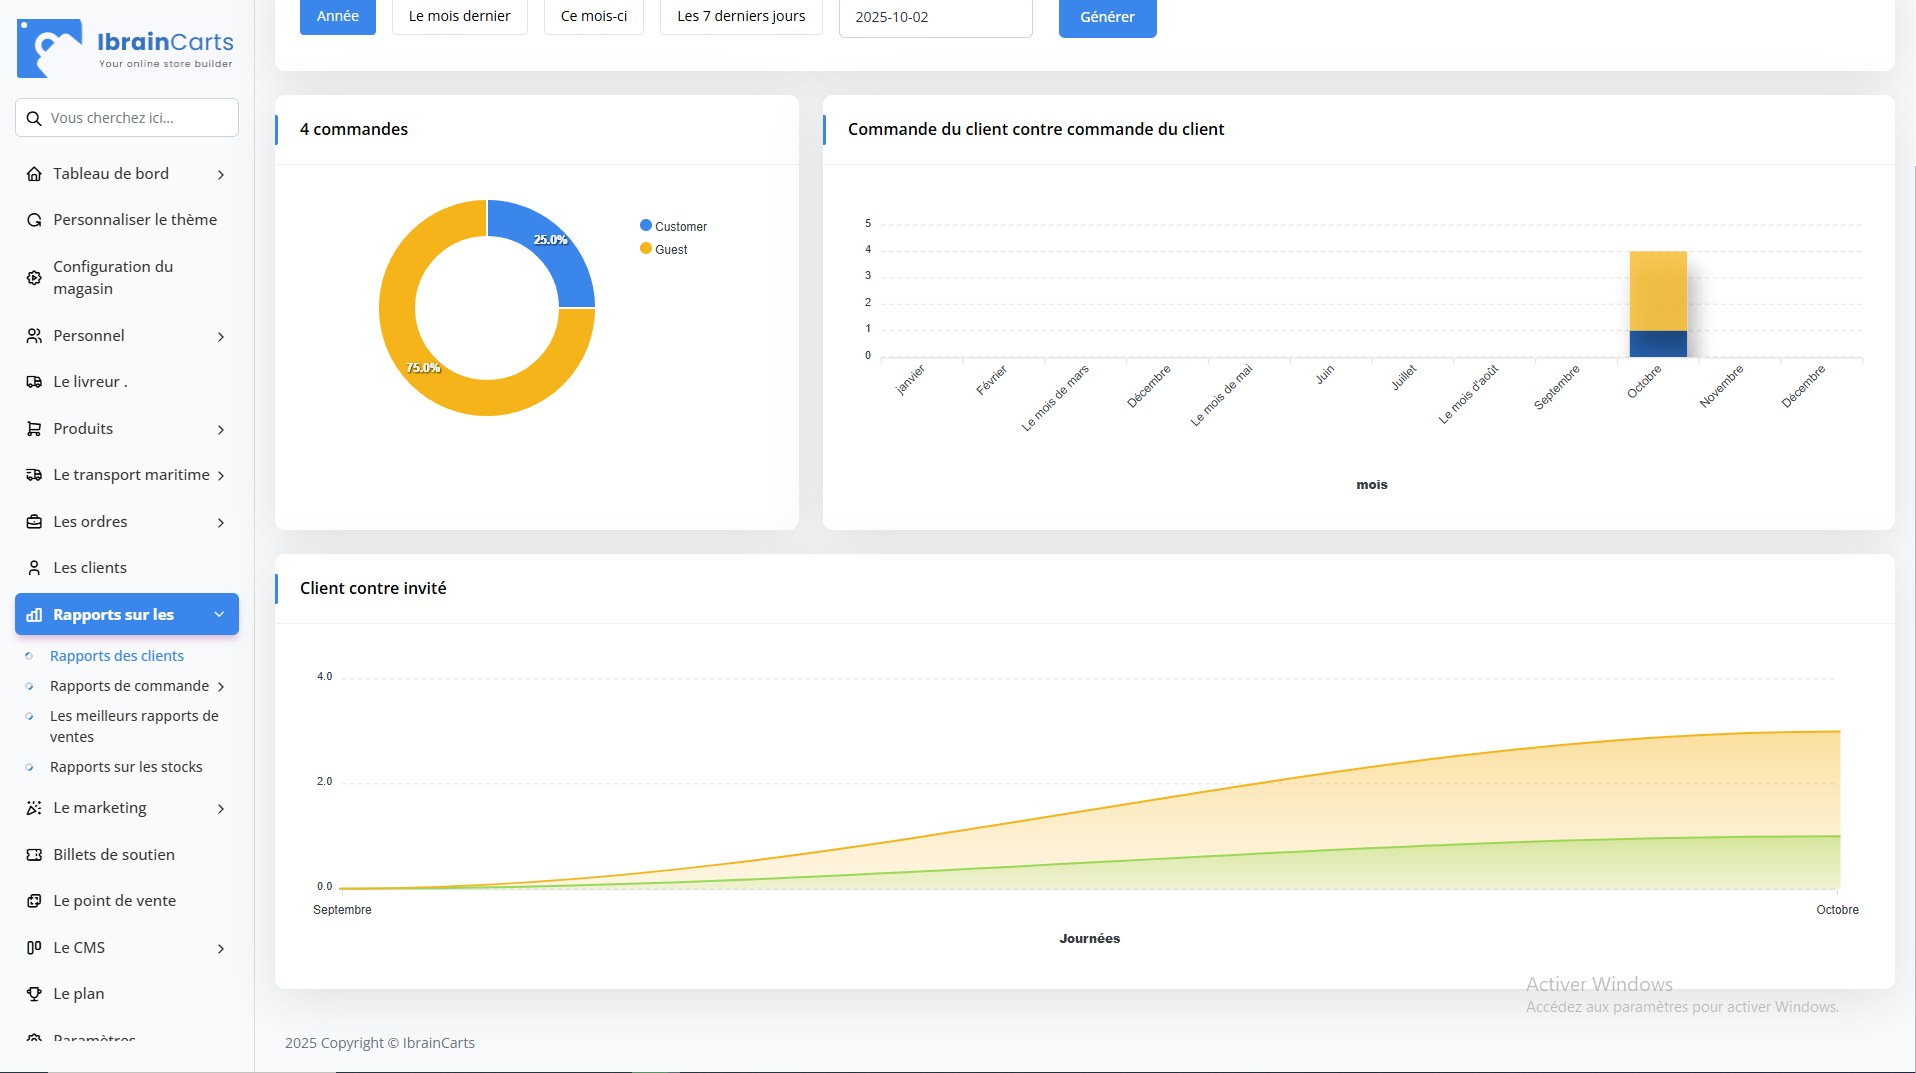Click the Personnaliser le thème icon

pos(34,220)
